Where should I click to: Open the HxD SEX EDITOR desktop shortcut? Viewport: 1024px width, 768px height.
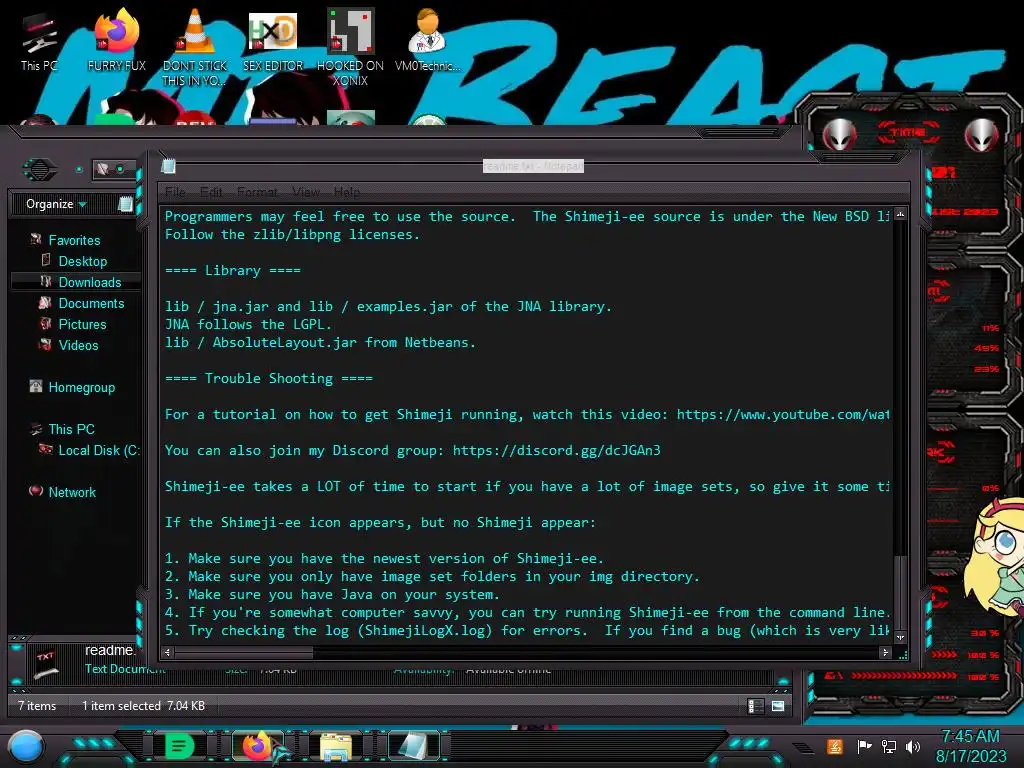click(273, 40)
